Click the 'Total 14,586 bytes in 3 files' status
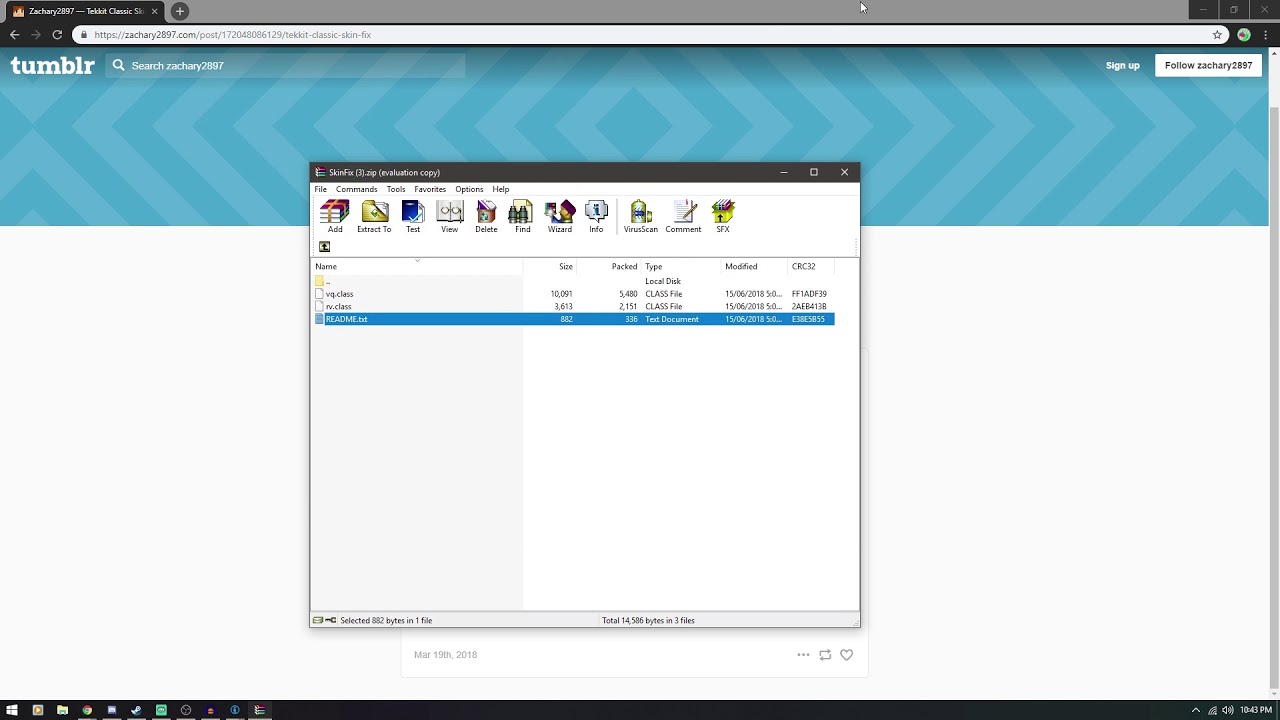The height and width of the screenshot is (720, 1280). click(x=648, y=621)
